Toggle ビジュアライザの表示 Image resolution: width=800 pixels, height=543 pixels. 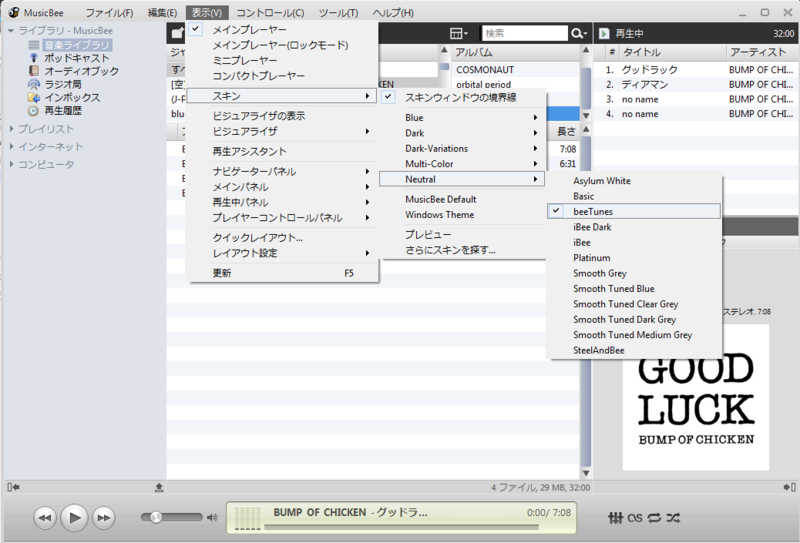point(282,116)
